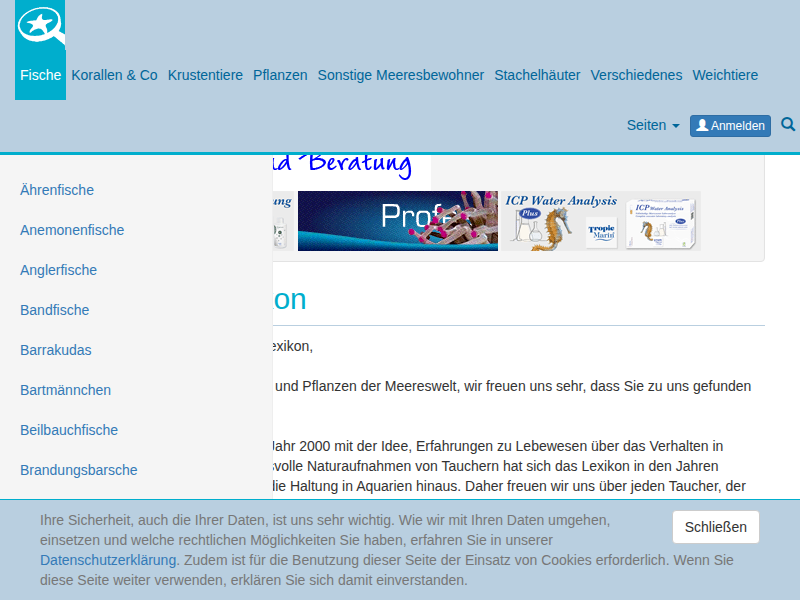Click the Anmelden login button
This screenshot has width=800, height=600.
(x=730, y=126)
